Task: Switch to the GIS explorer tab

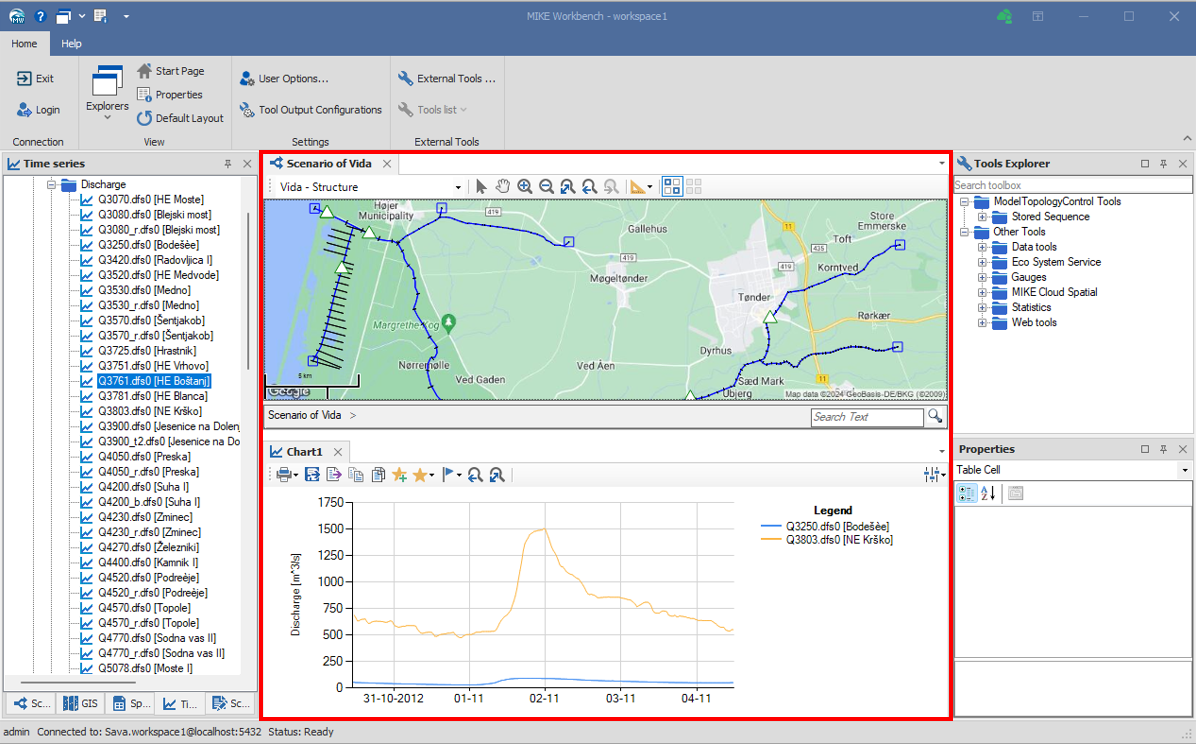Action: coord(80,704)
